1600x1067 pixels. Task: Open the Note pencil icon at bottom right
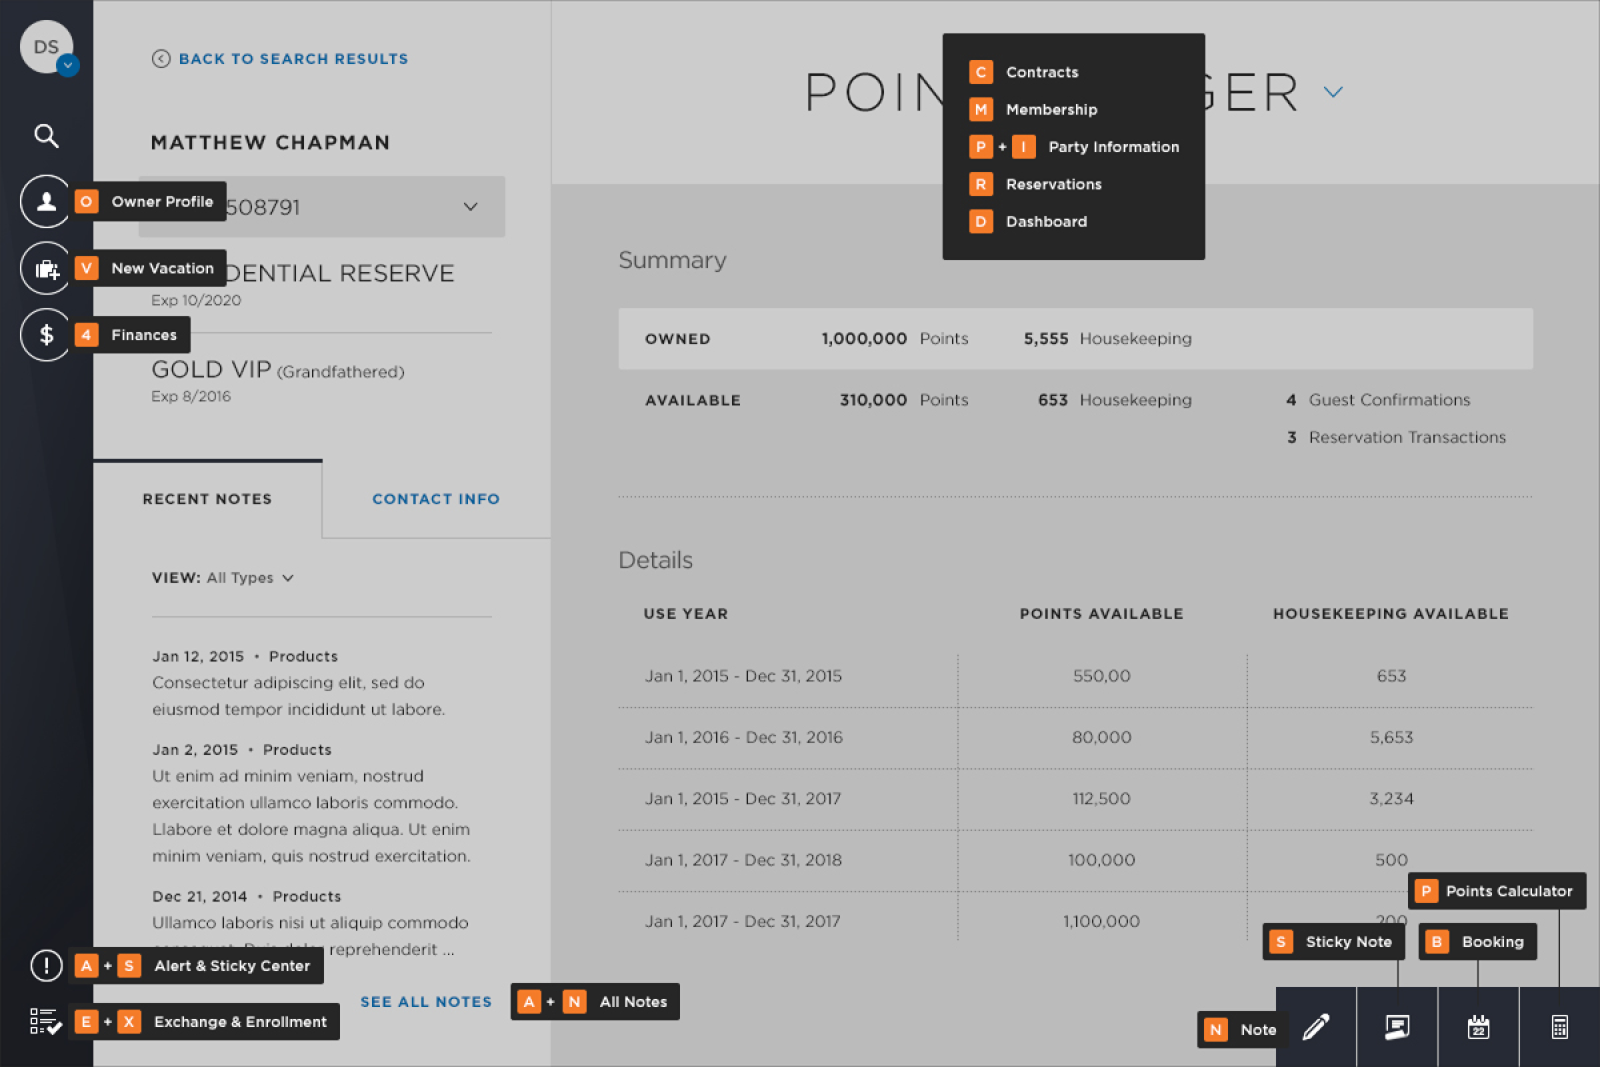pos(1316,1026)
